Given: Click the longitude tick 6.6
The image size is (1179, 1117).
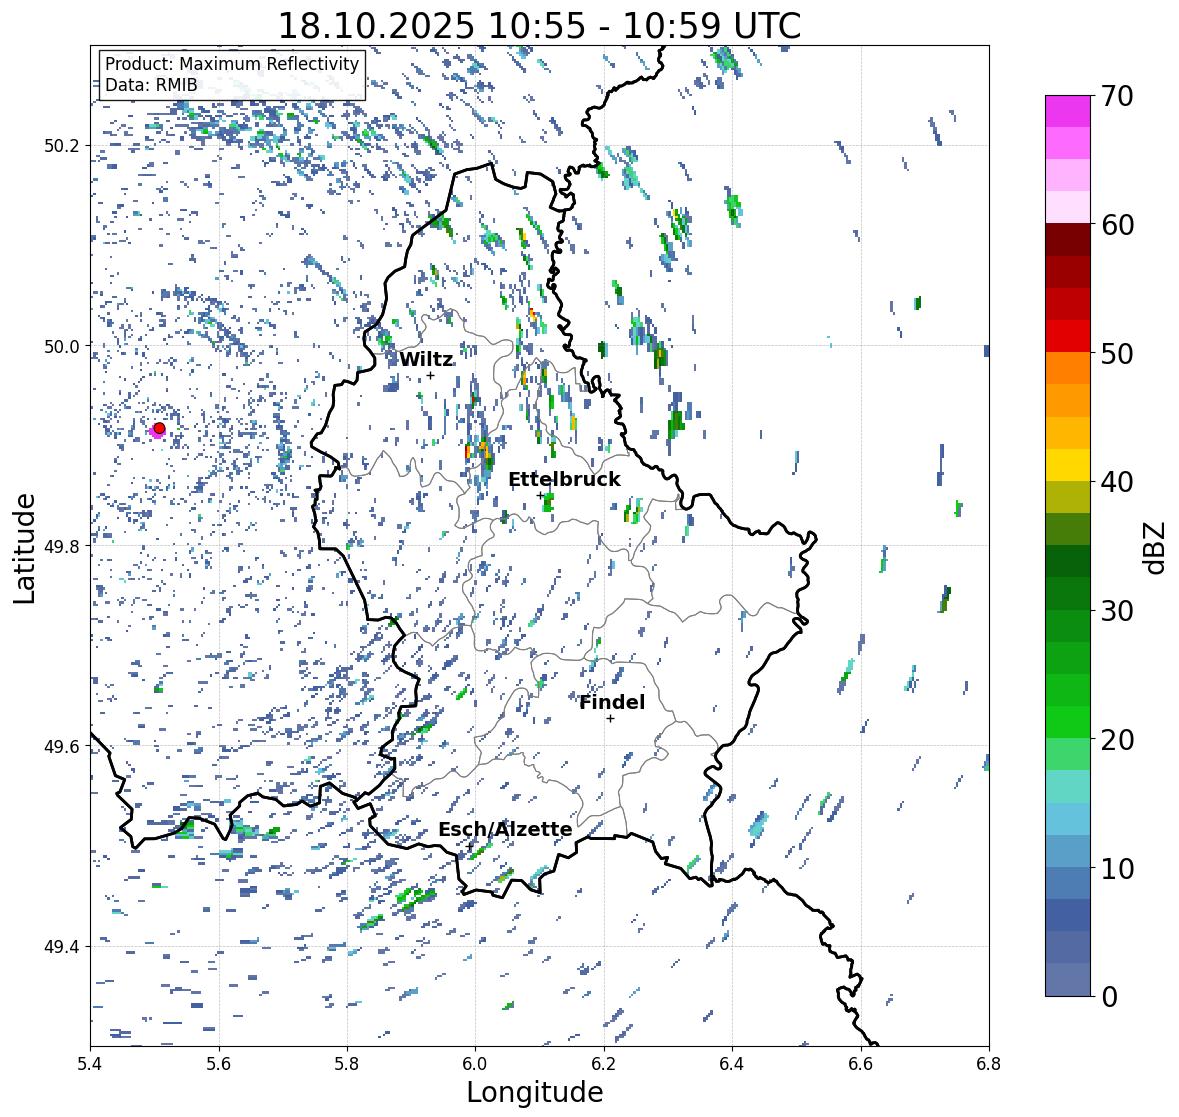Looking at the screenshot, I should pyautogui.click(x=861, y=1064).
